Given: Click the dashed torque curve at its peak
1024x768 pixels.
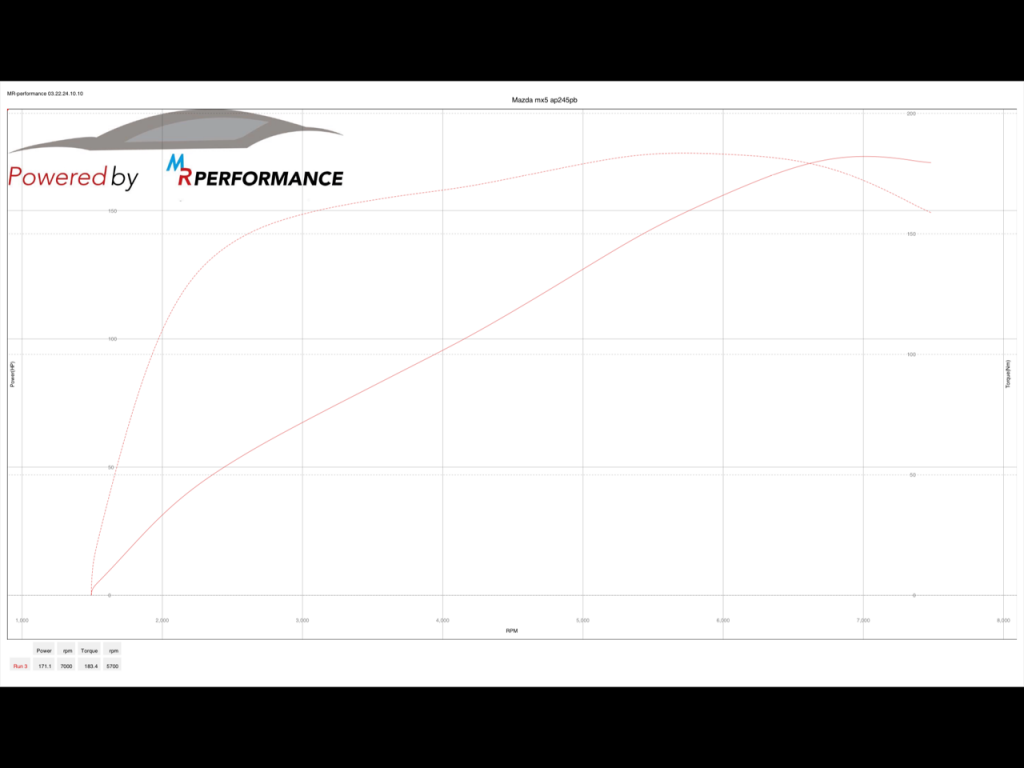Looking at the screenshot, I should [680, 153].
